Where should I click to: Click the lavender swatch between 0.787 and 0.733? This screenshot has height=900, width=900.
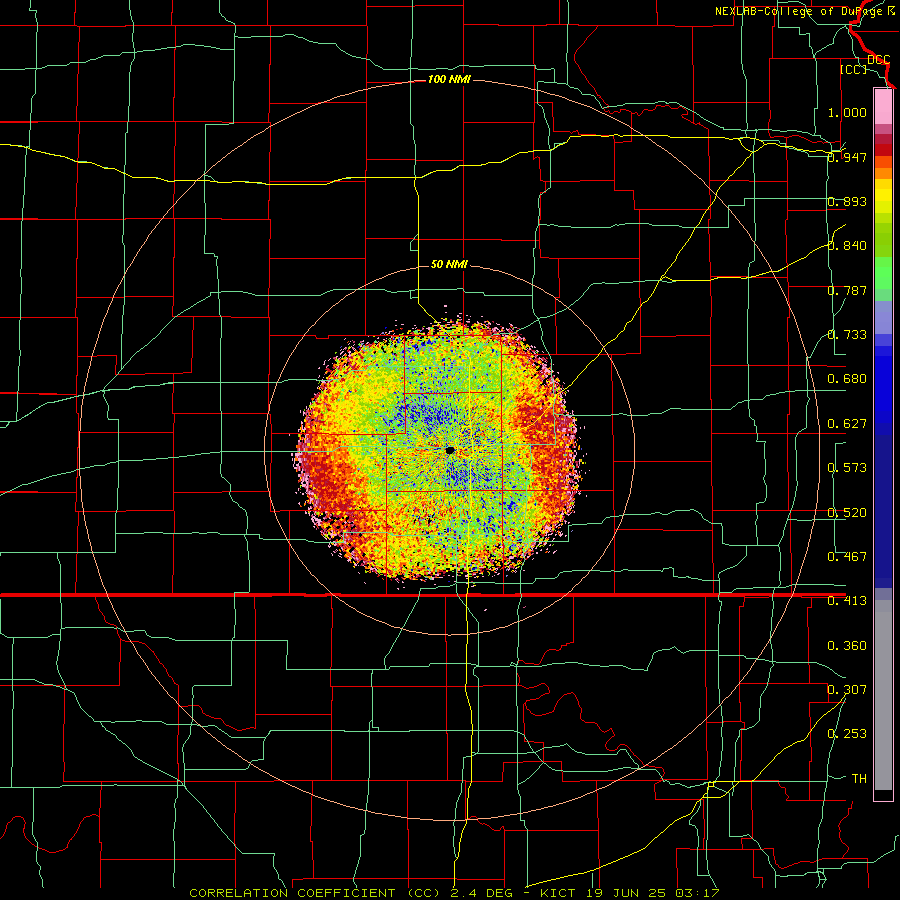click(883, 317)
